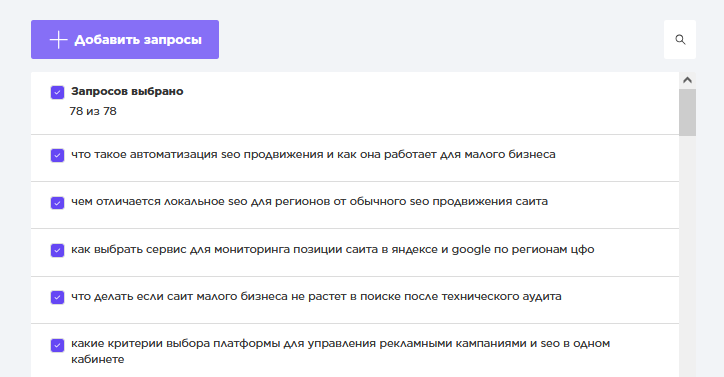The image size is (724, 377).
Task: Click the Добавить запросы button
Action: click(x=125, y=39)
